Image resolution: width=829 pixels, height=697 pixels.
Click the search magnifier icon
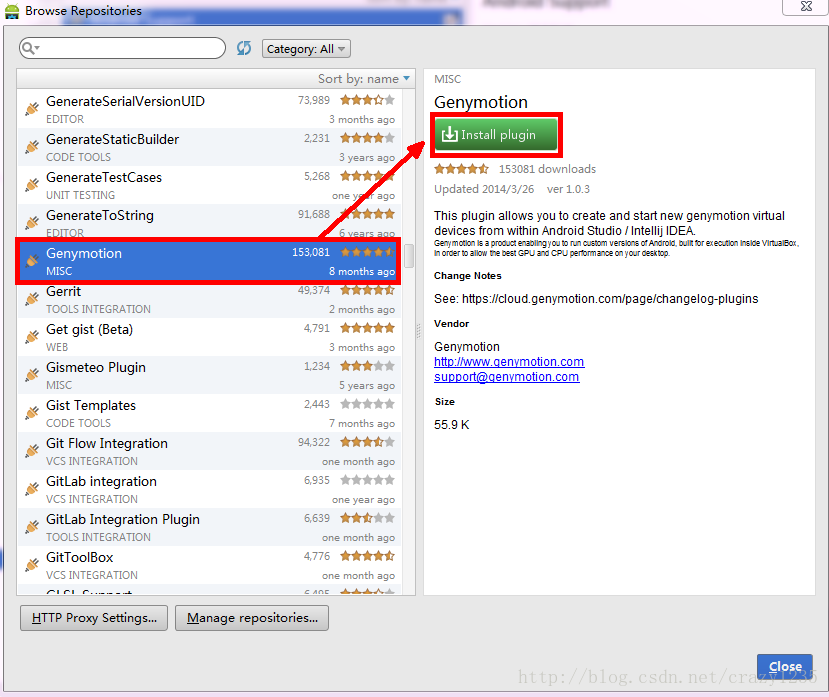click(x=30, y=48)
